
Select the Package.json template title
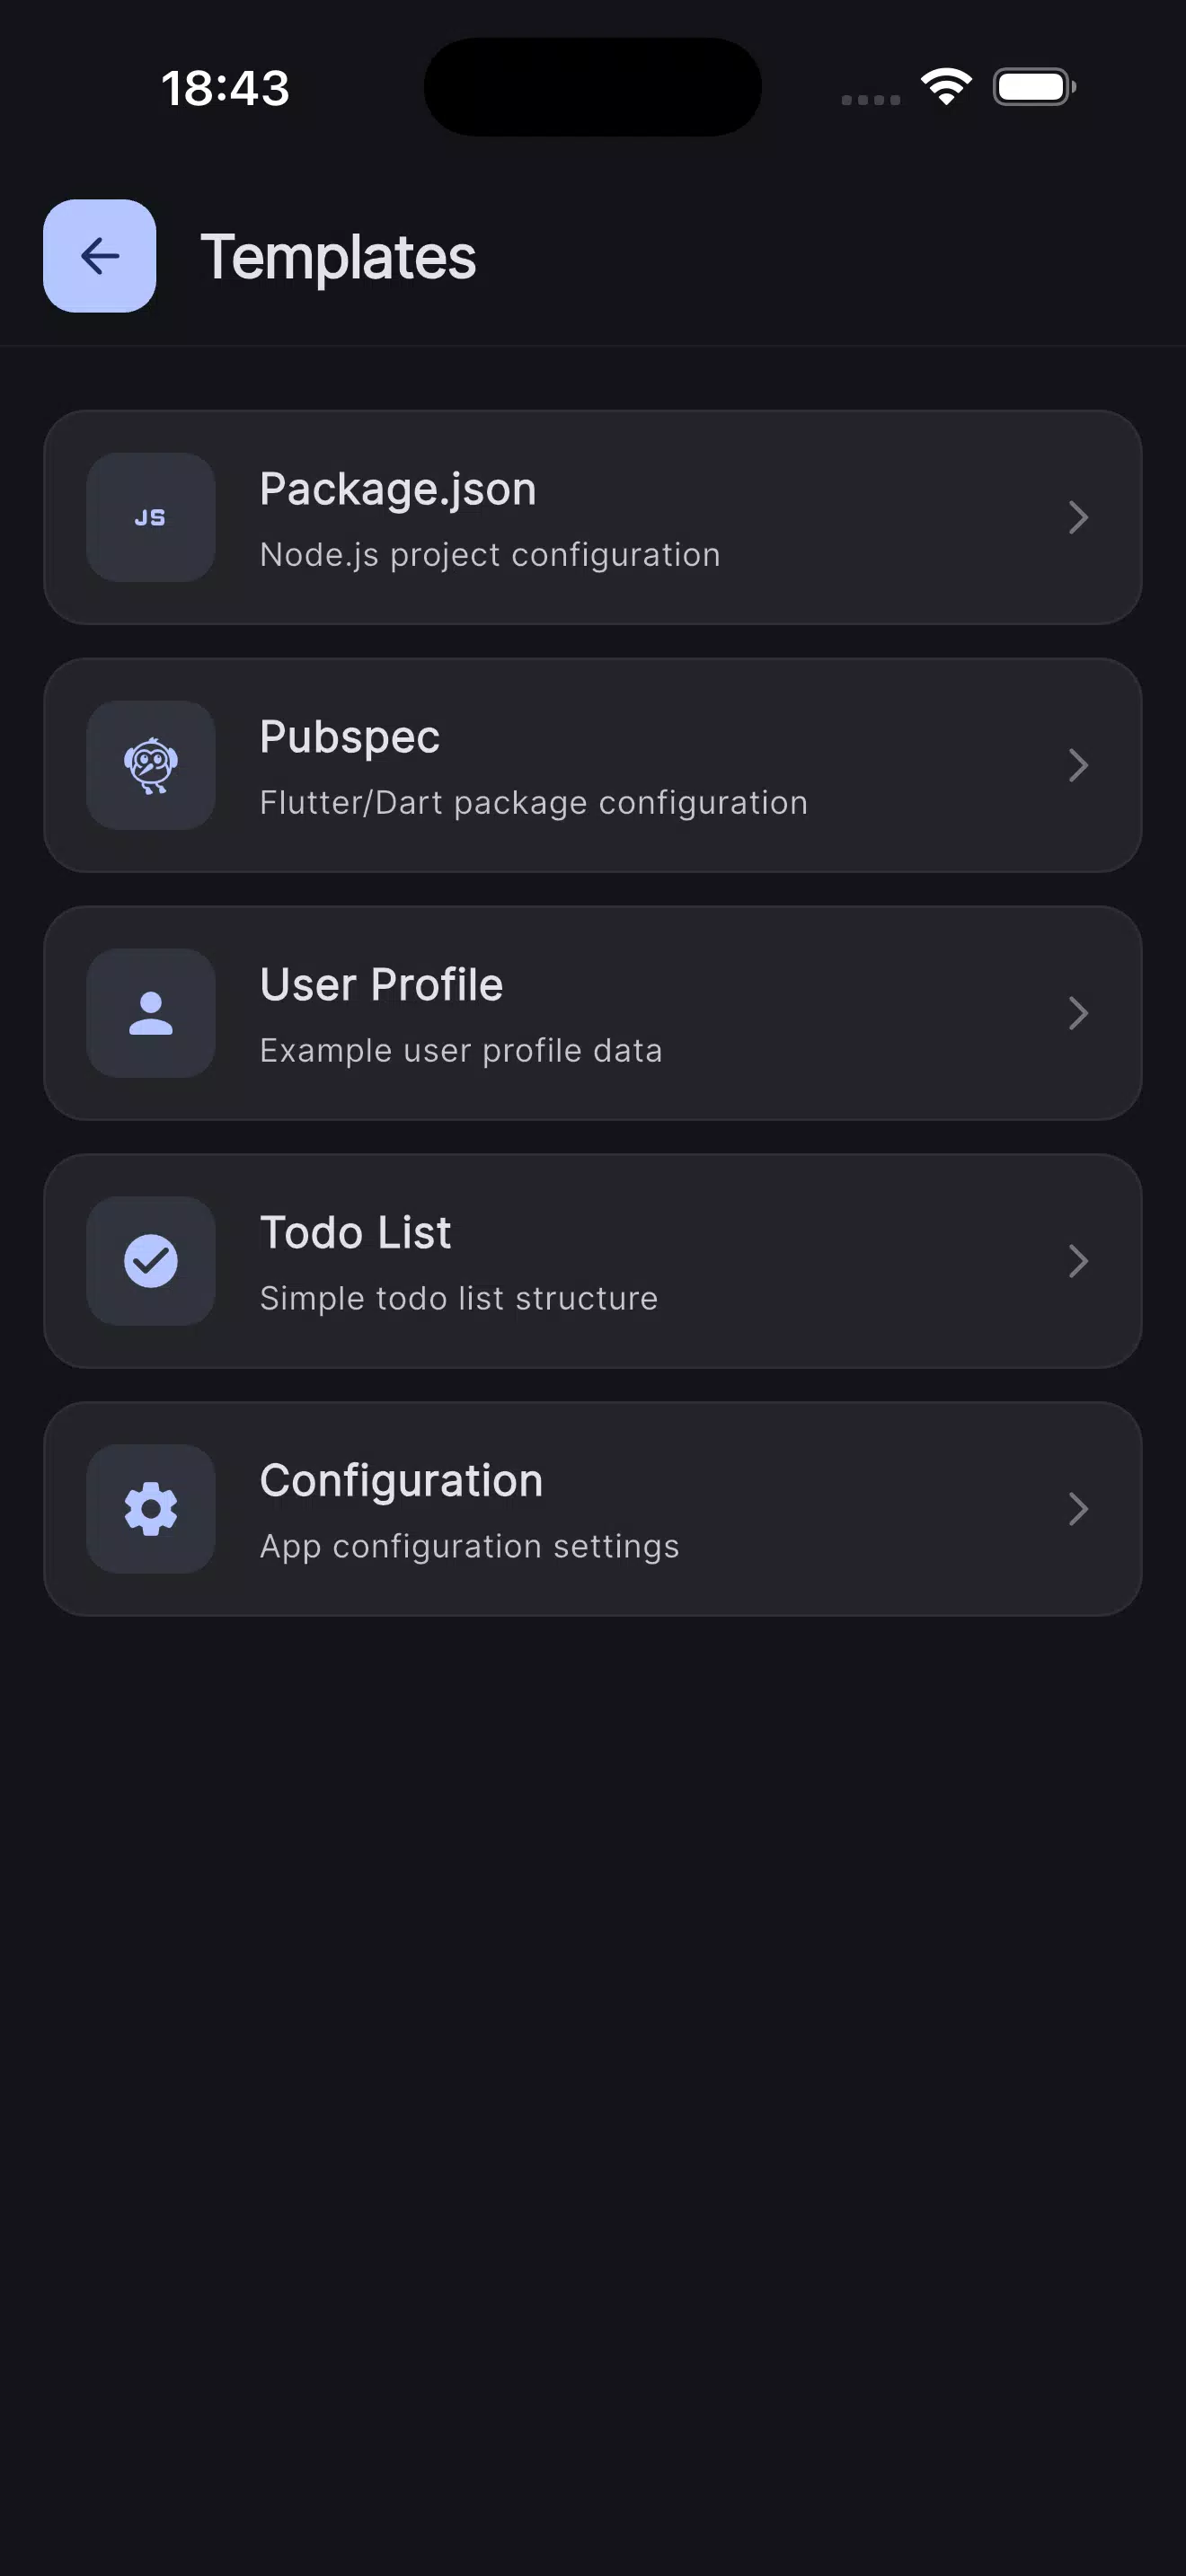[398, 490]
